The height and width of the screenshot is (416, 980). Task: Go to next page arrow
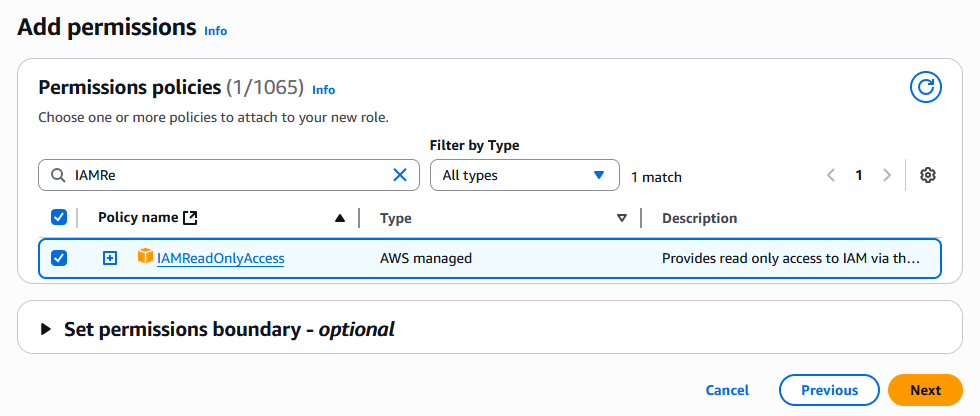[886, 176]
